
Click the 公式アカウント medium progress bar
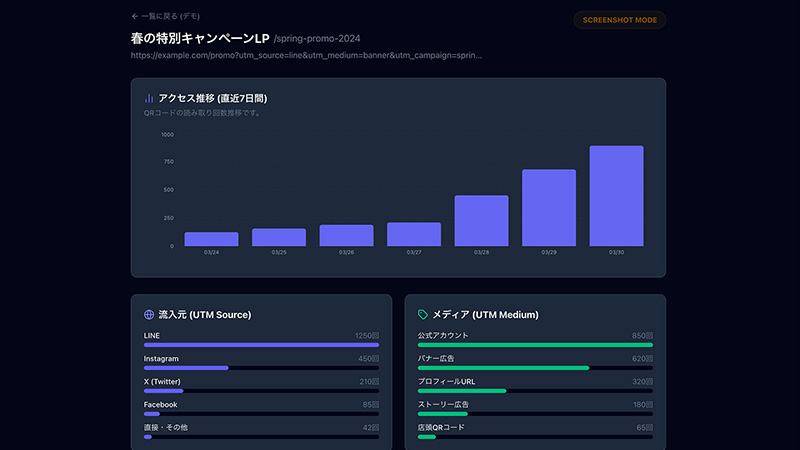(535, 345)
